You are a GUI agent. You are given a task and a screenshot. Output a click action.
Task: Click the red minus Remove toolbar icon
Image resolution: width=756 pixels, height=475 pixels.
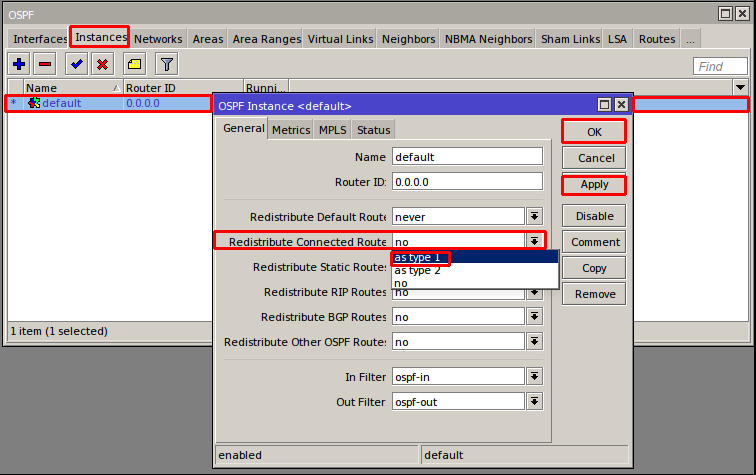pyautogui.click(x=45, y=64)
